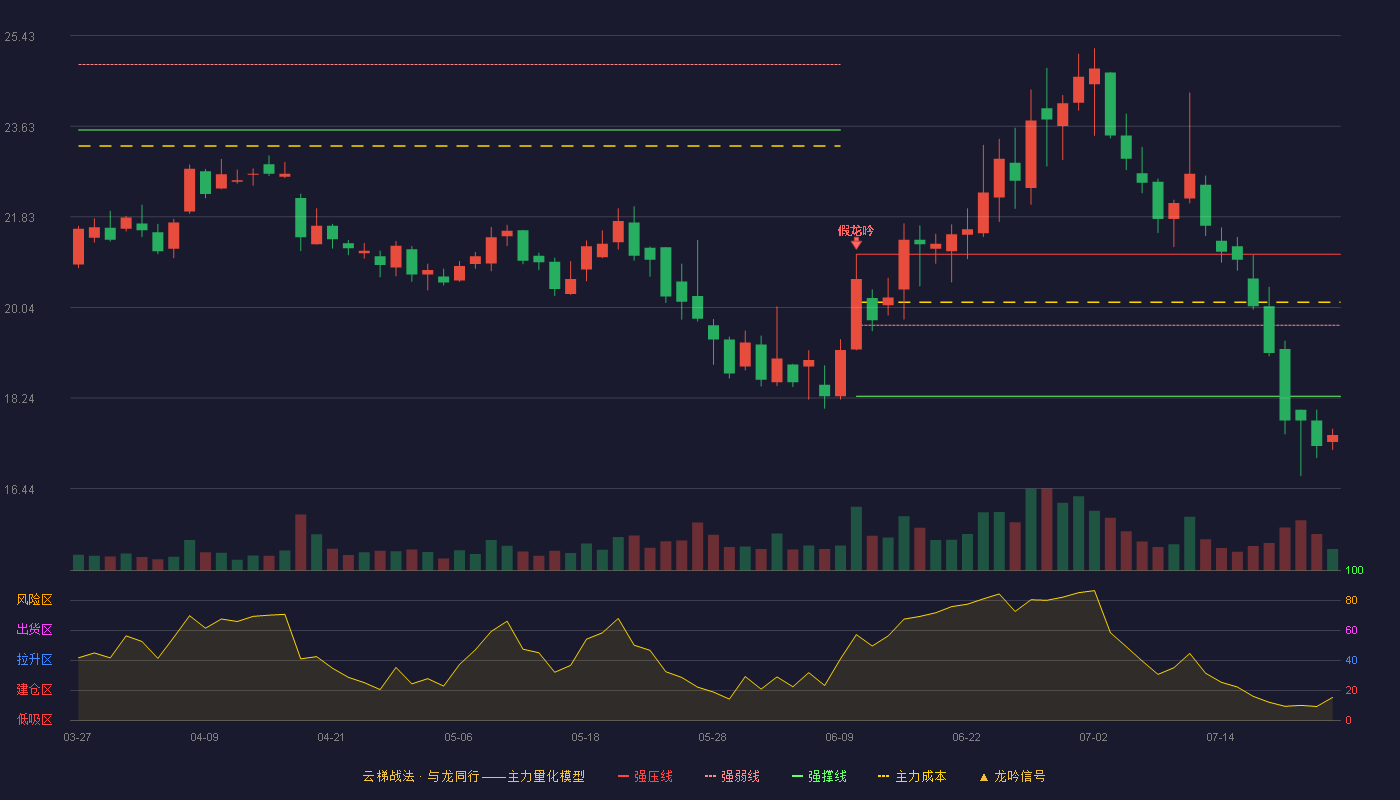Click the 假龙吟 signal label

click(856, 230)
